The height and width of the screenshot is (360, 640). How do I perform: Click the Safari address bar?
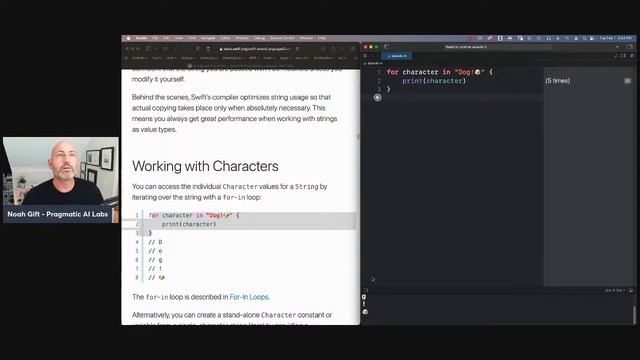click(x=260, y=49)
